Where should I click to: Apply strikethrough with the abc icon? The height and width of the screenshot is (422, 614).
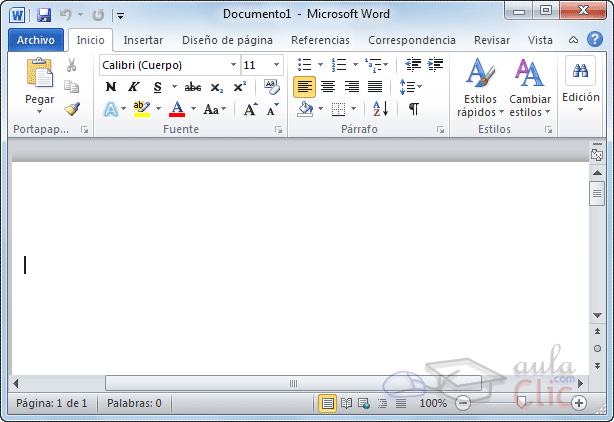tap(192, 87)
